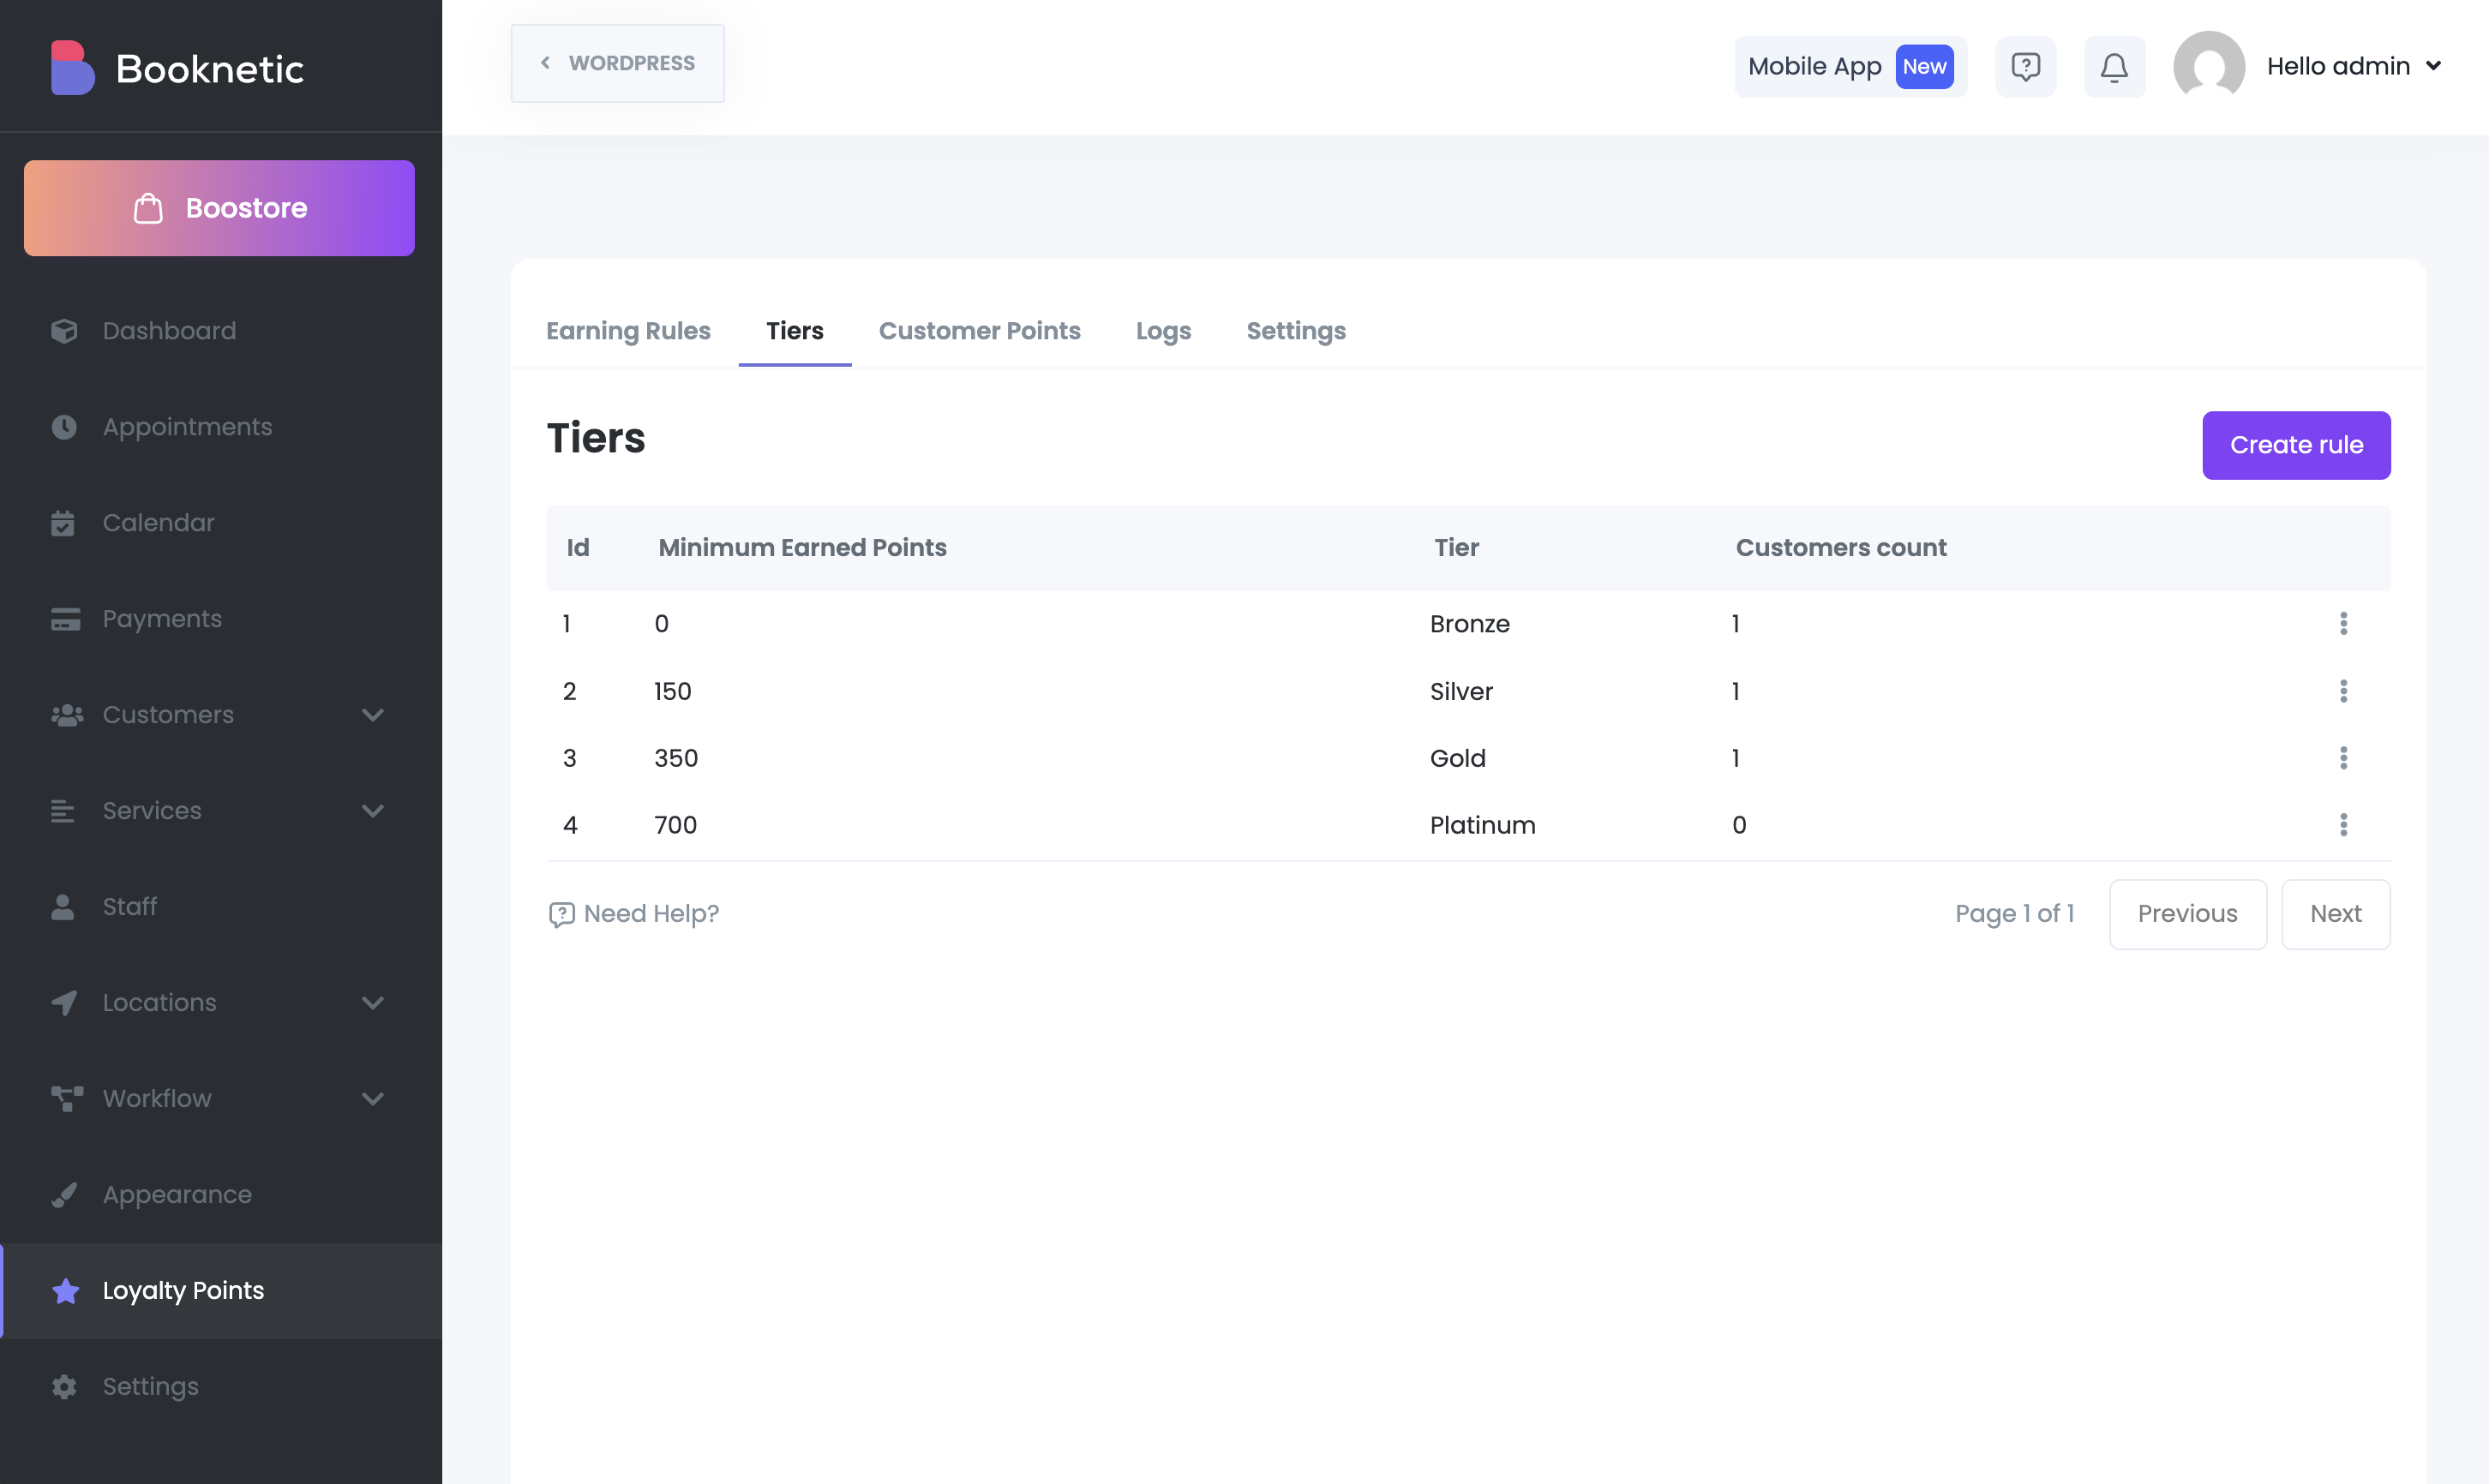Click the admin avatar picture
Screen dimensions: 2489x1484
pos(2208,67)
